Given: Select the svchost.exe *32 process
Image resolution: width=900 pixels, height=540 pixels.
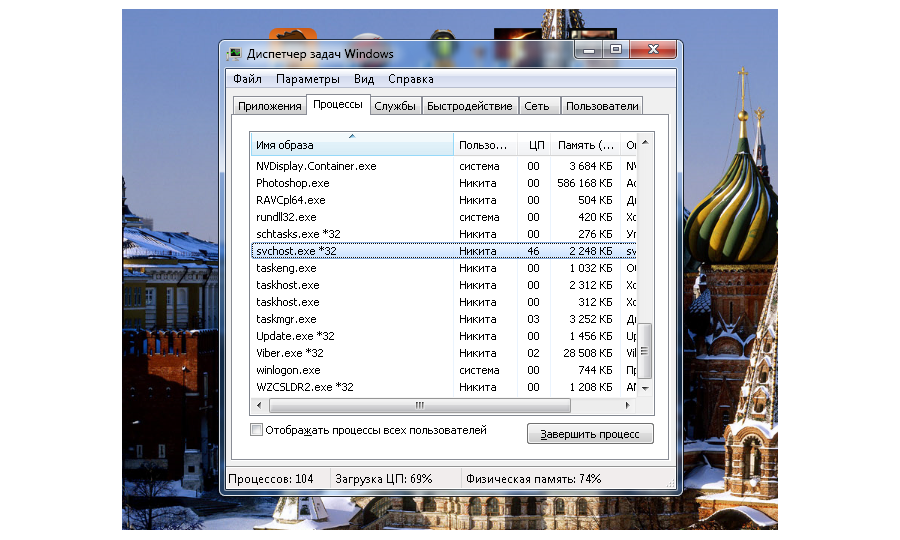Looking at the screenshot, I should [444, 251].
